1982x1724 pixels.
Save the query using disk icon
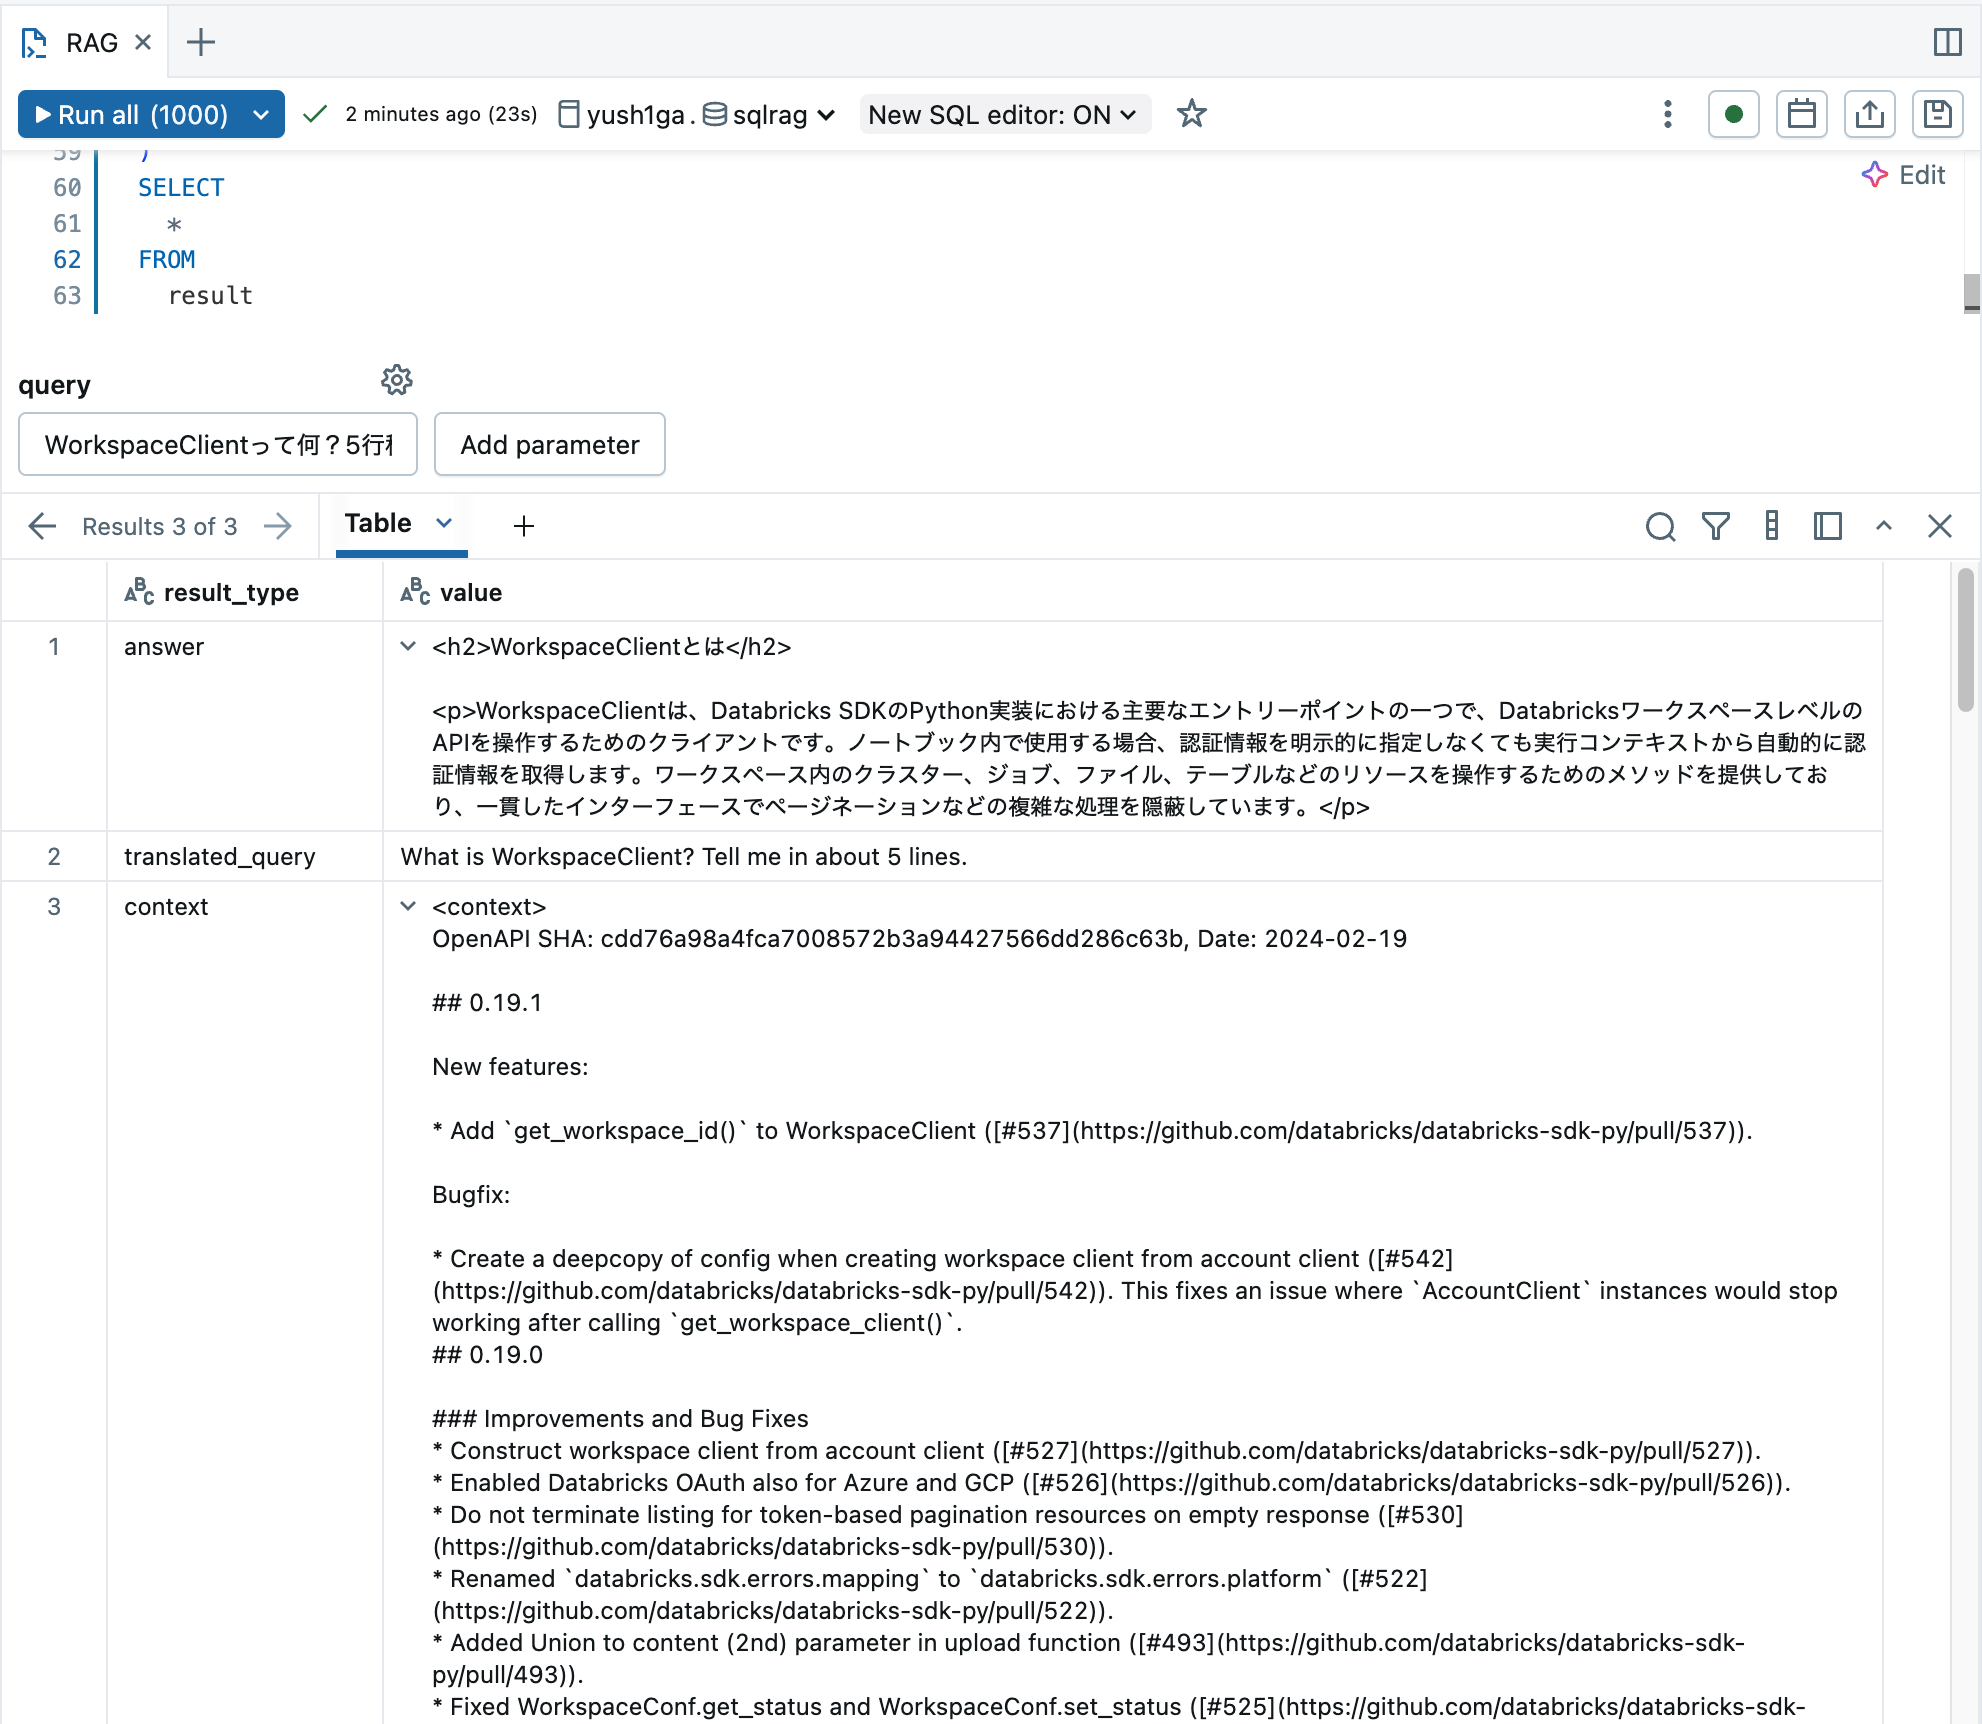coord(1937,114)
